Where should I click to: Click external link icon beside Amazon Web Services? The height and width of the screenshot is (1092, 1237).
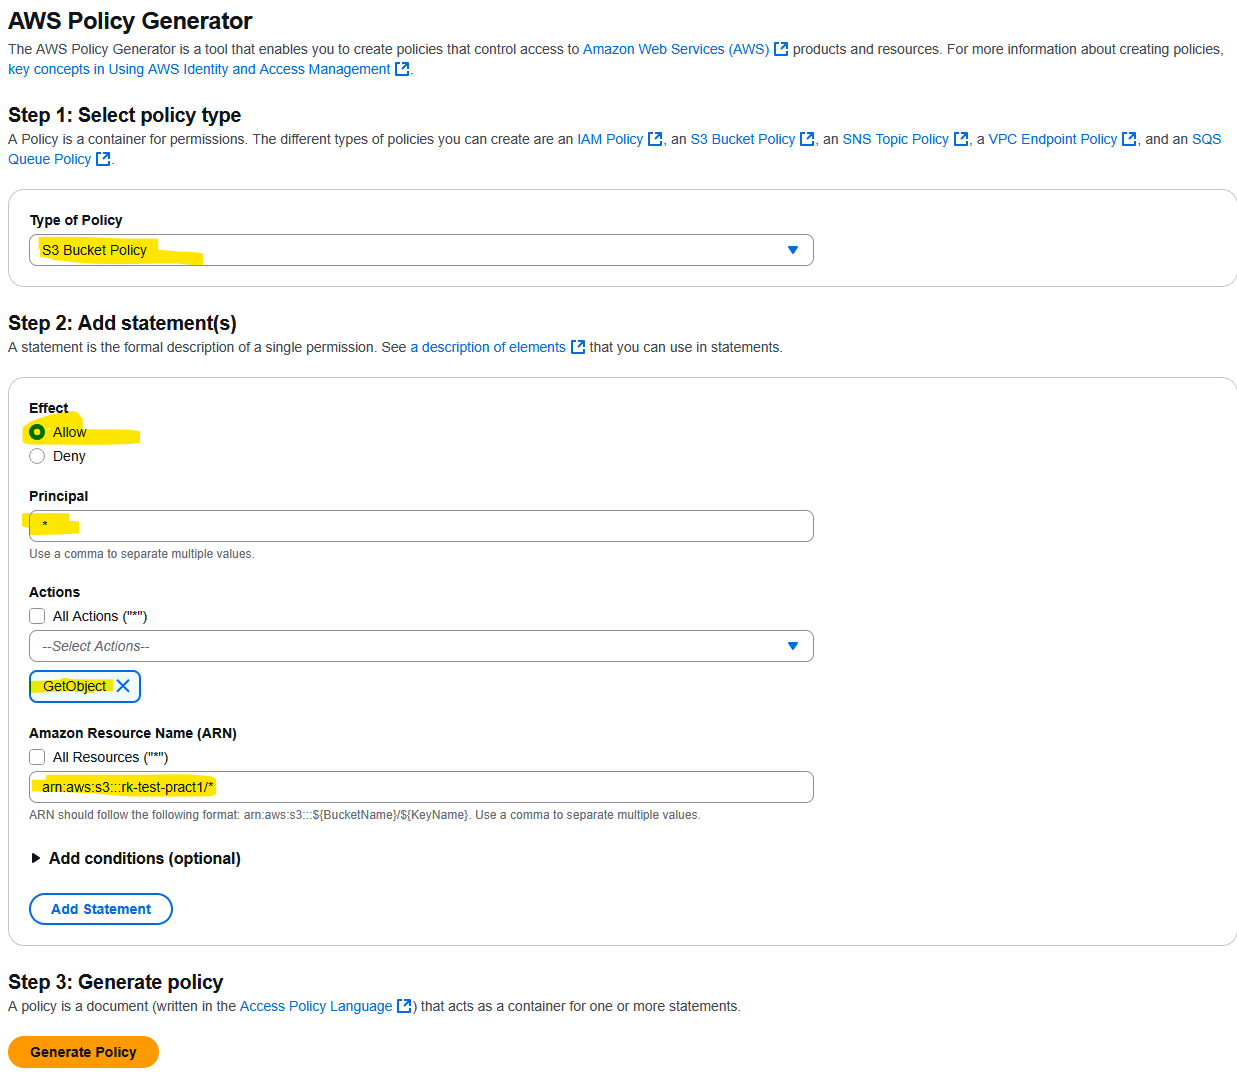click(x=781, y=49)
